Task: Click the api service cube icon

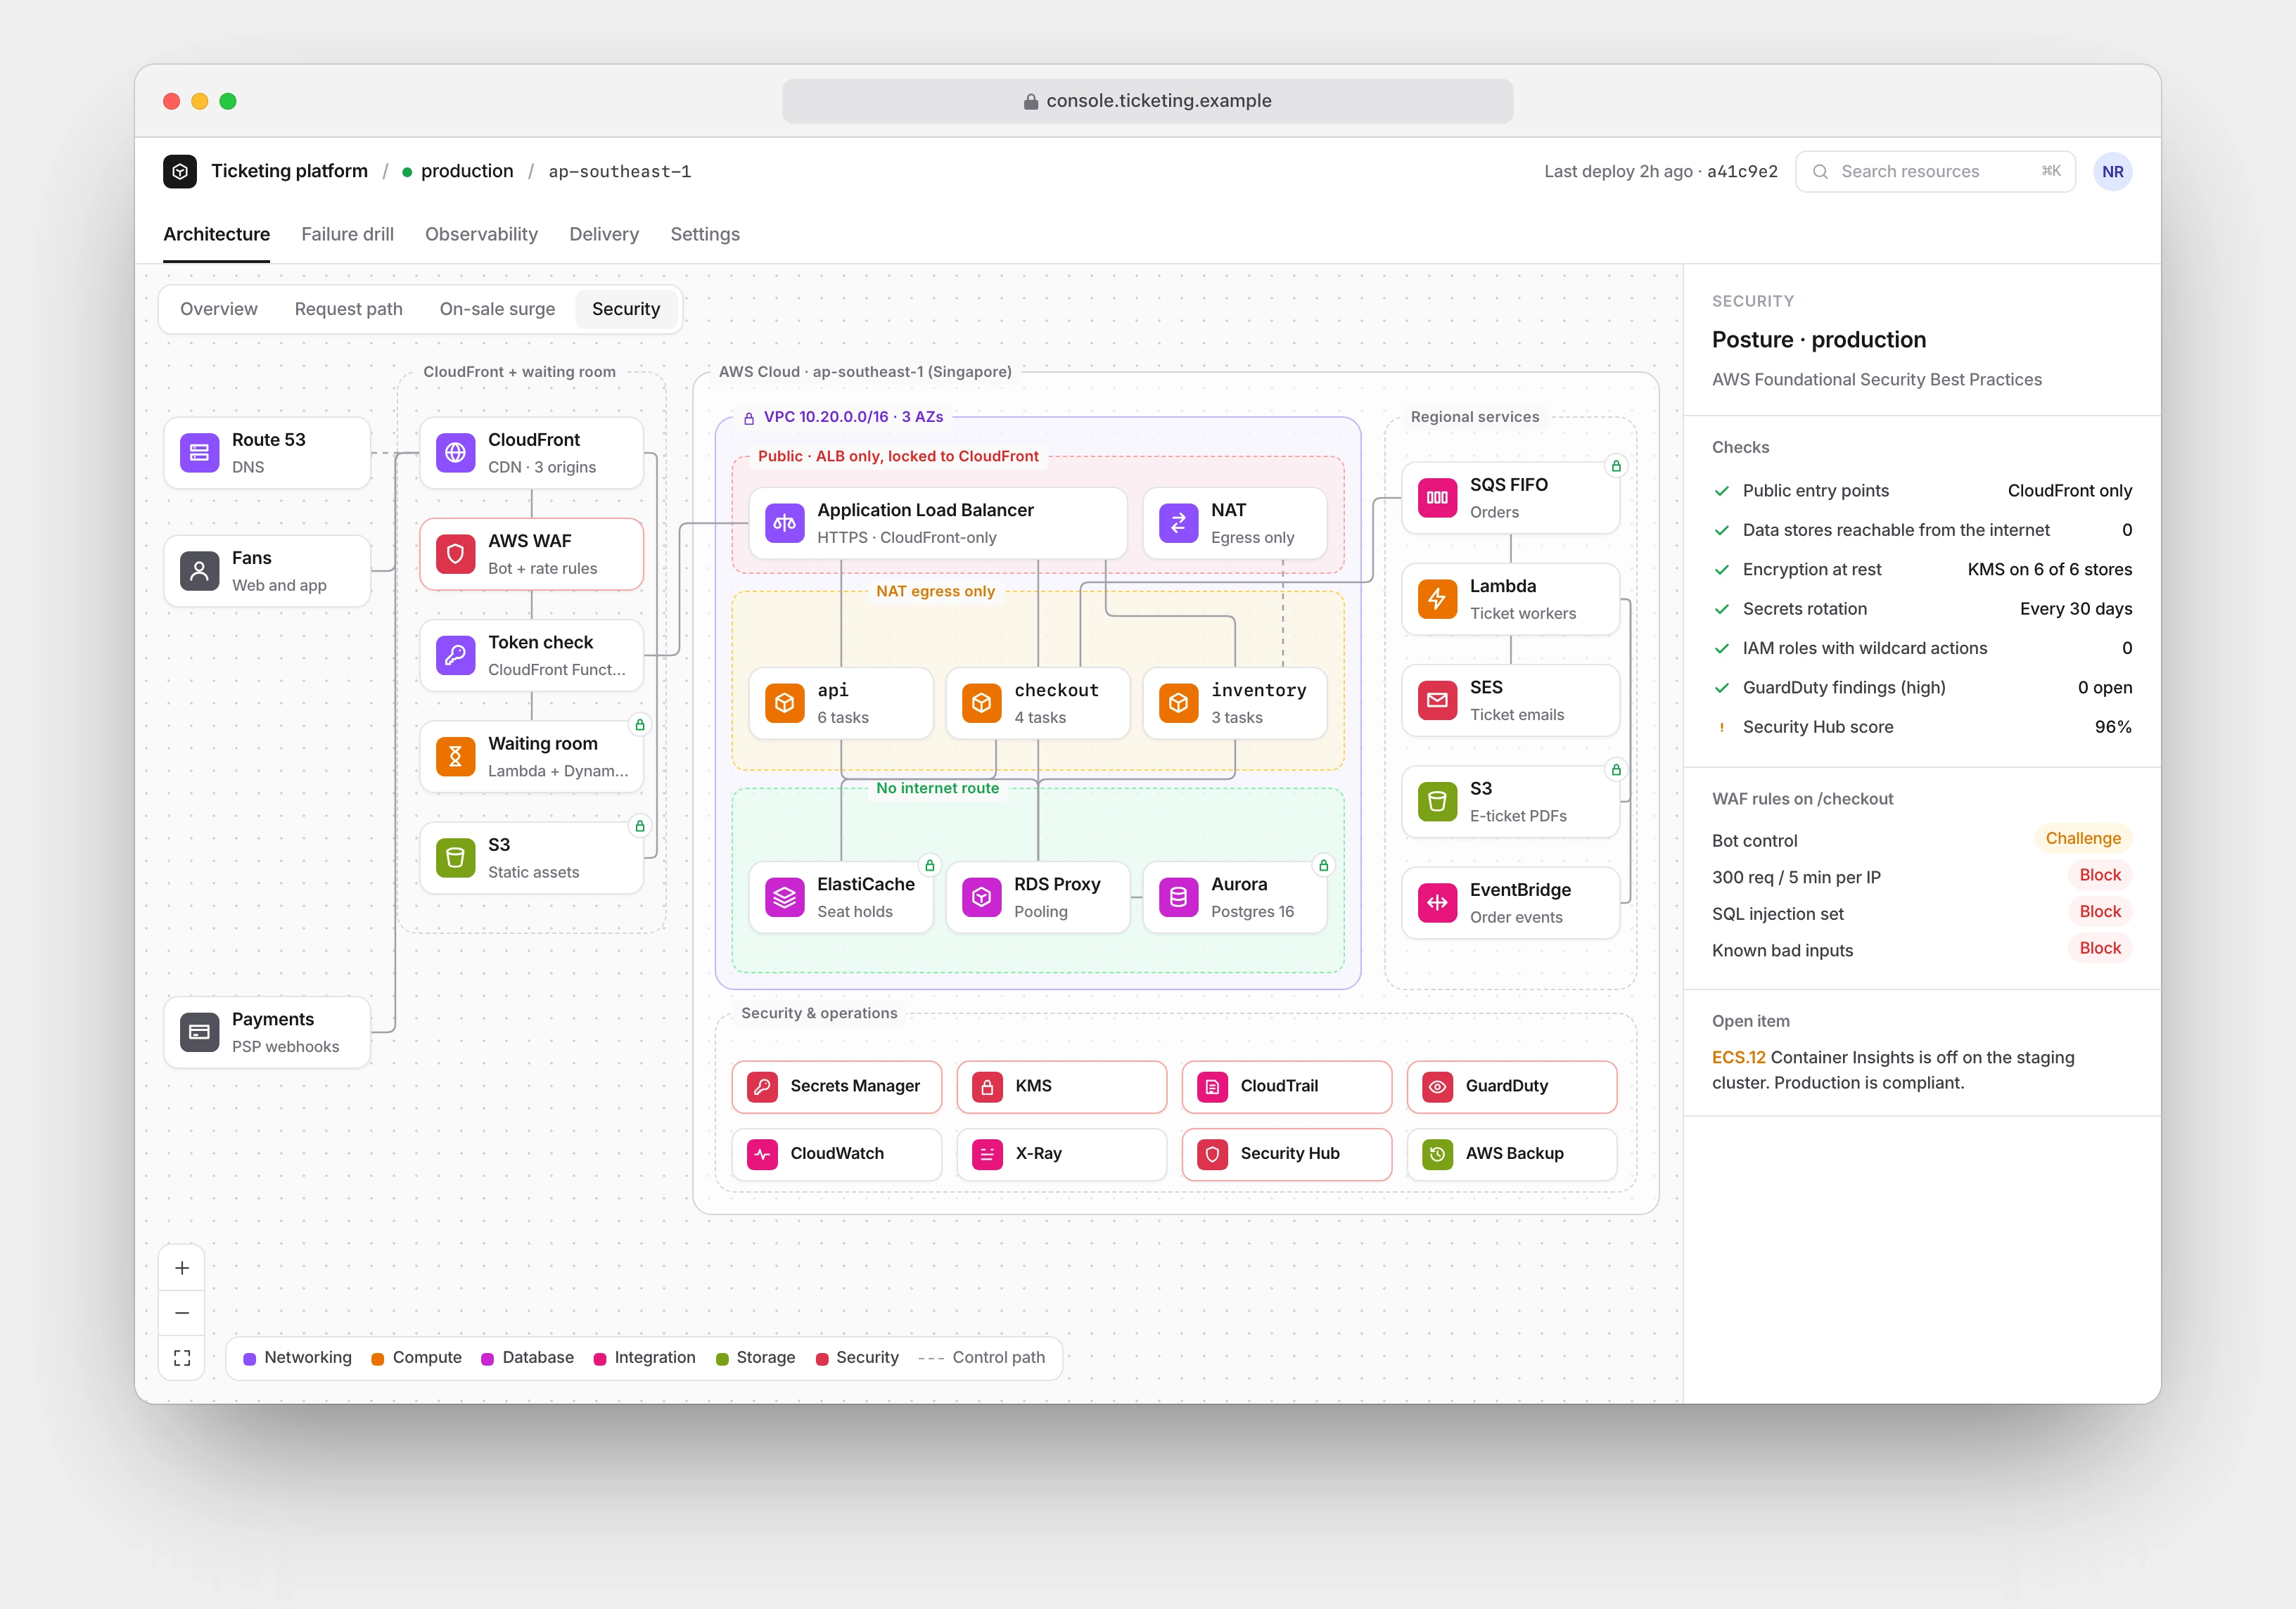Action: [x=784, y=702]
